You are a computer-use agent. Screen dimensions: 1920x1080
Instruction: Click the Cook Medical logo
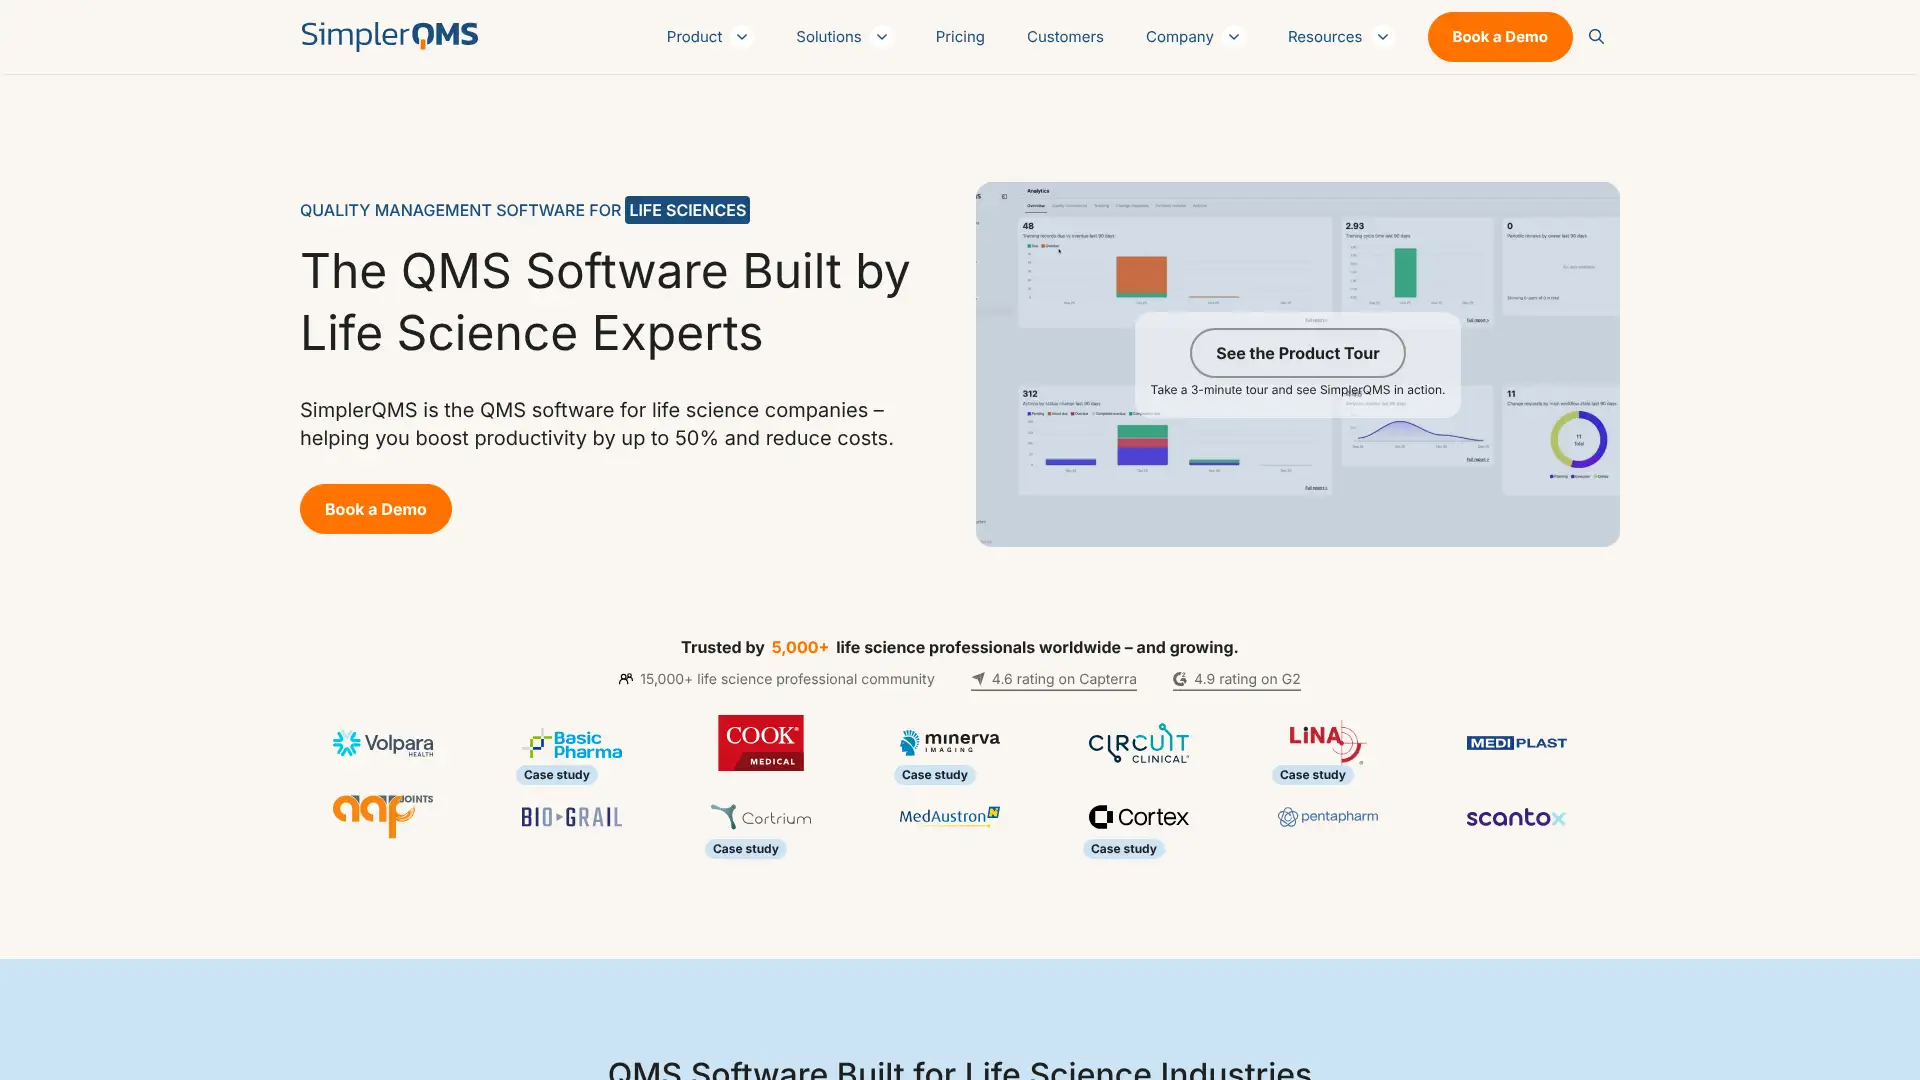pyautogui.click(x=761, y=743)
